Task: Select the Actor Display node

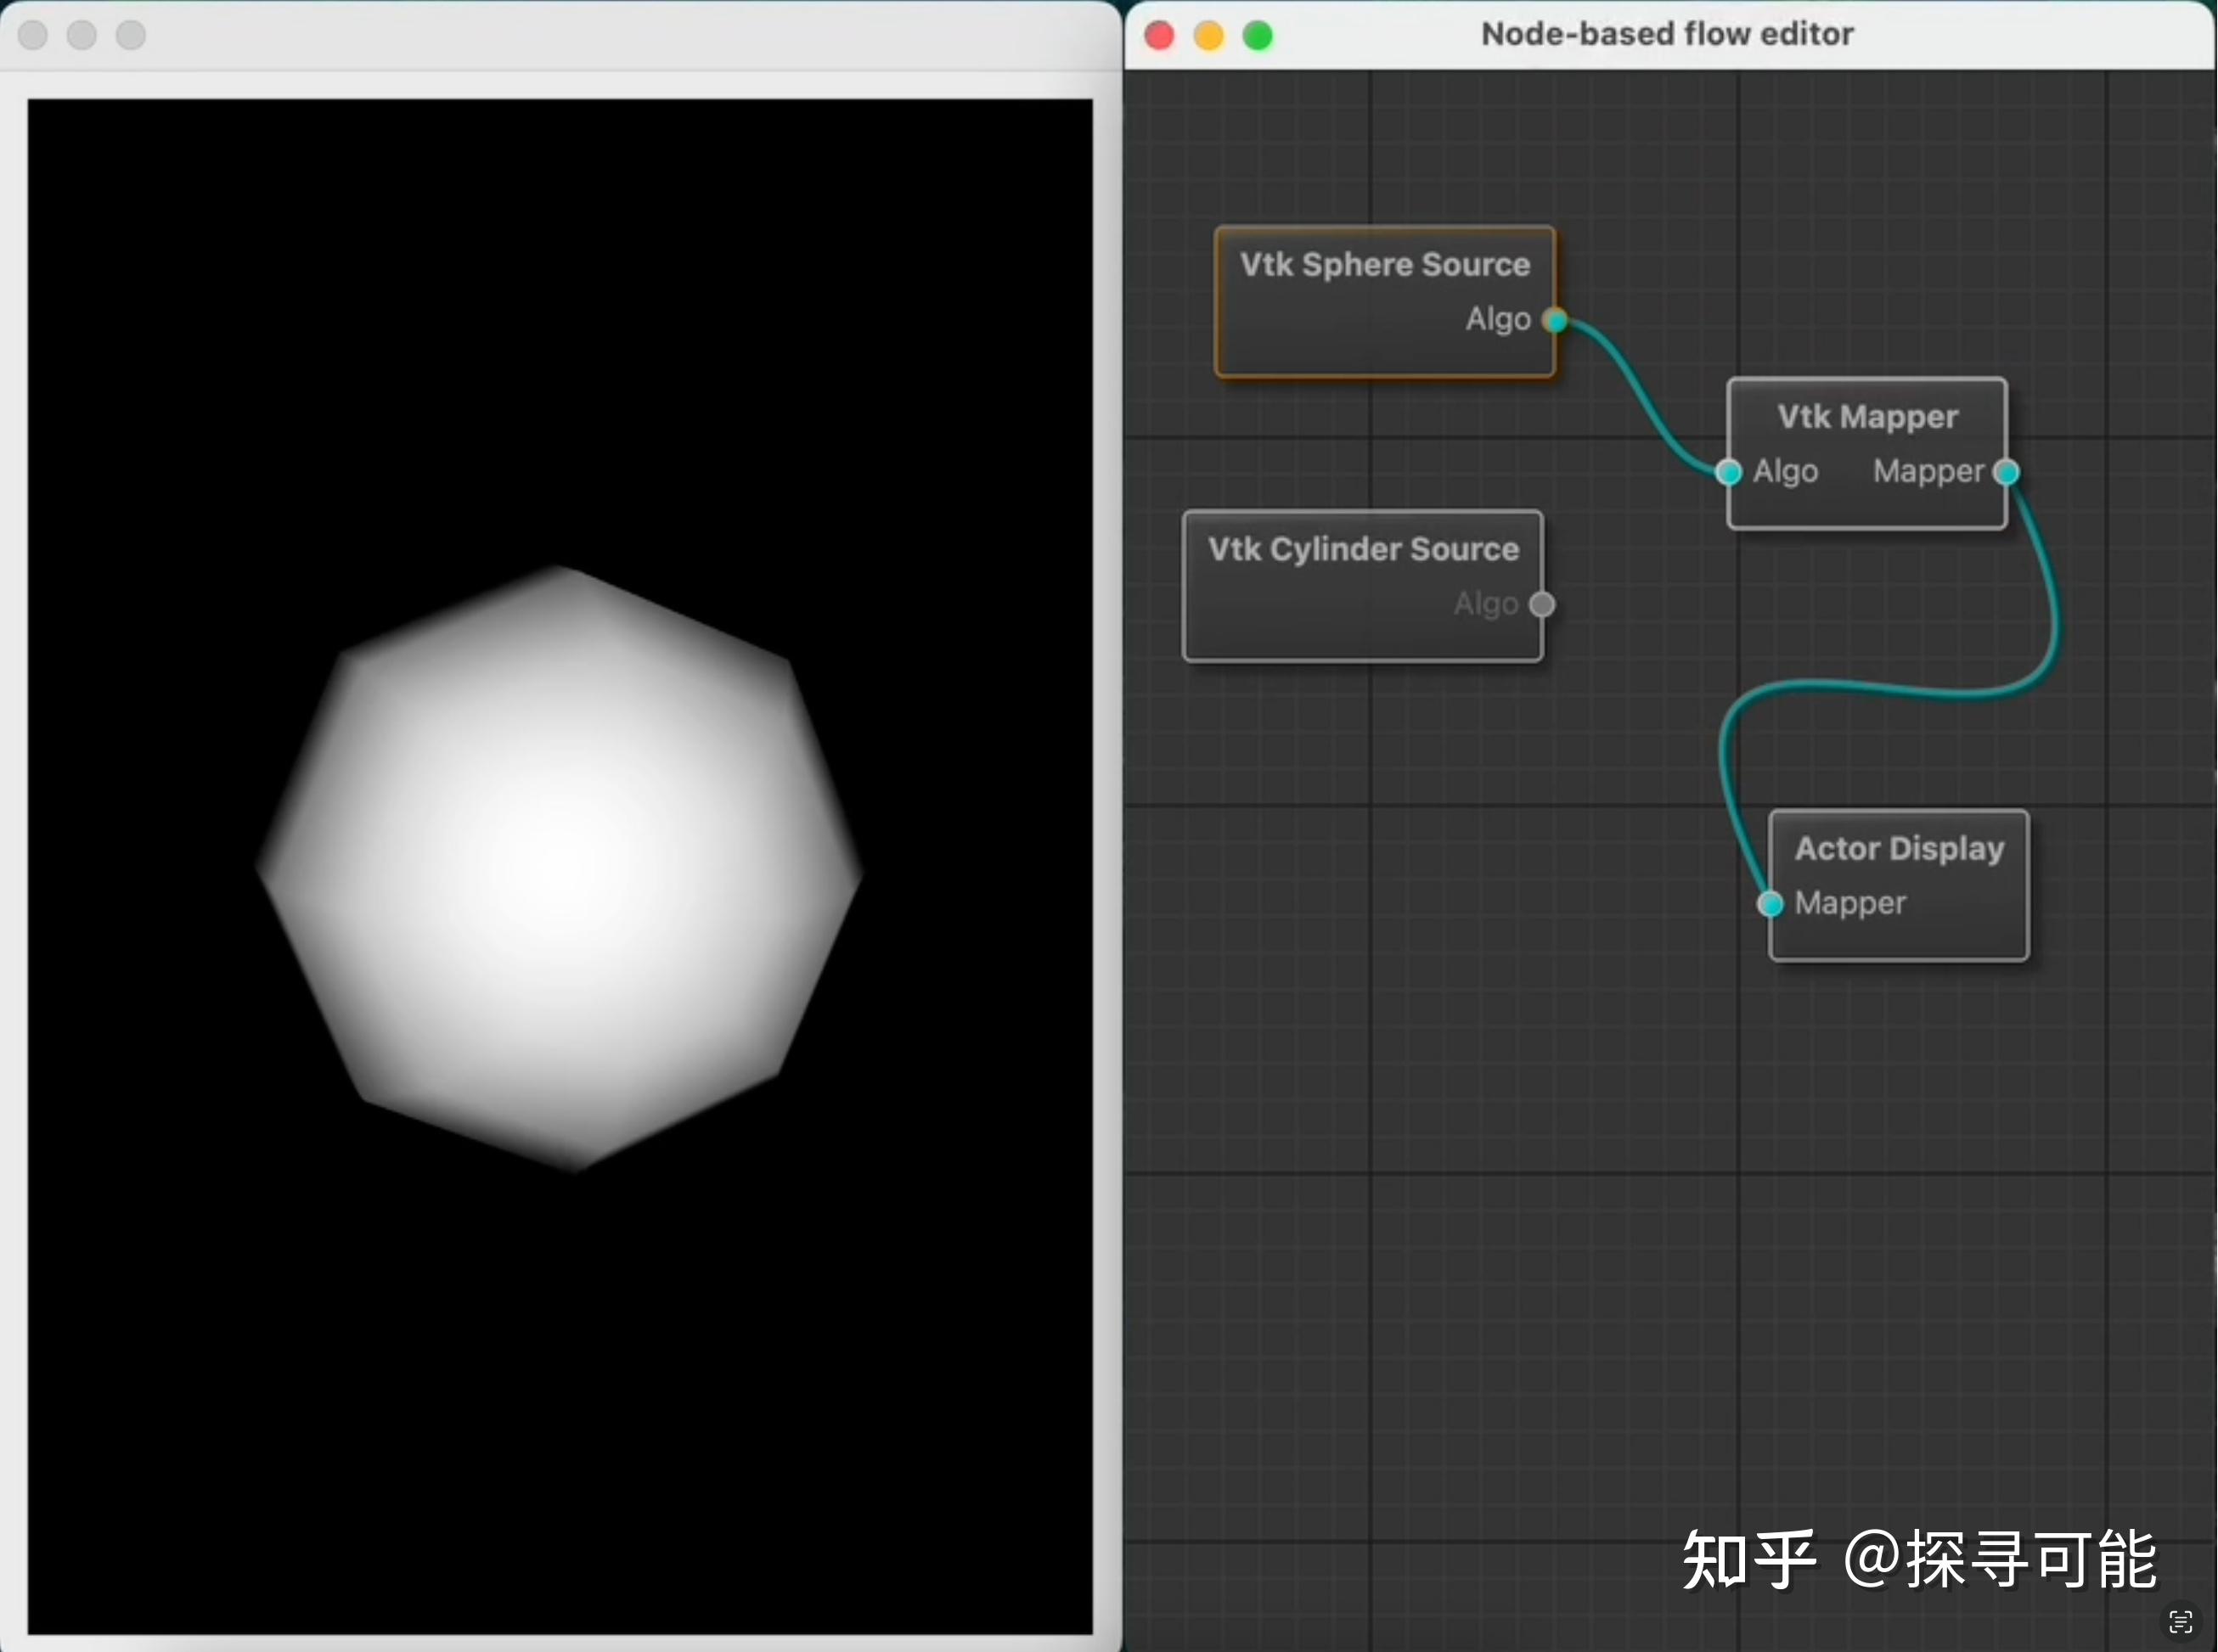Action: [1899, 848]
